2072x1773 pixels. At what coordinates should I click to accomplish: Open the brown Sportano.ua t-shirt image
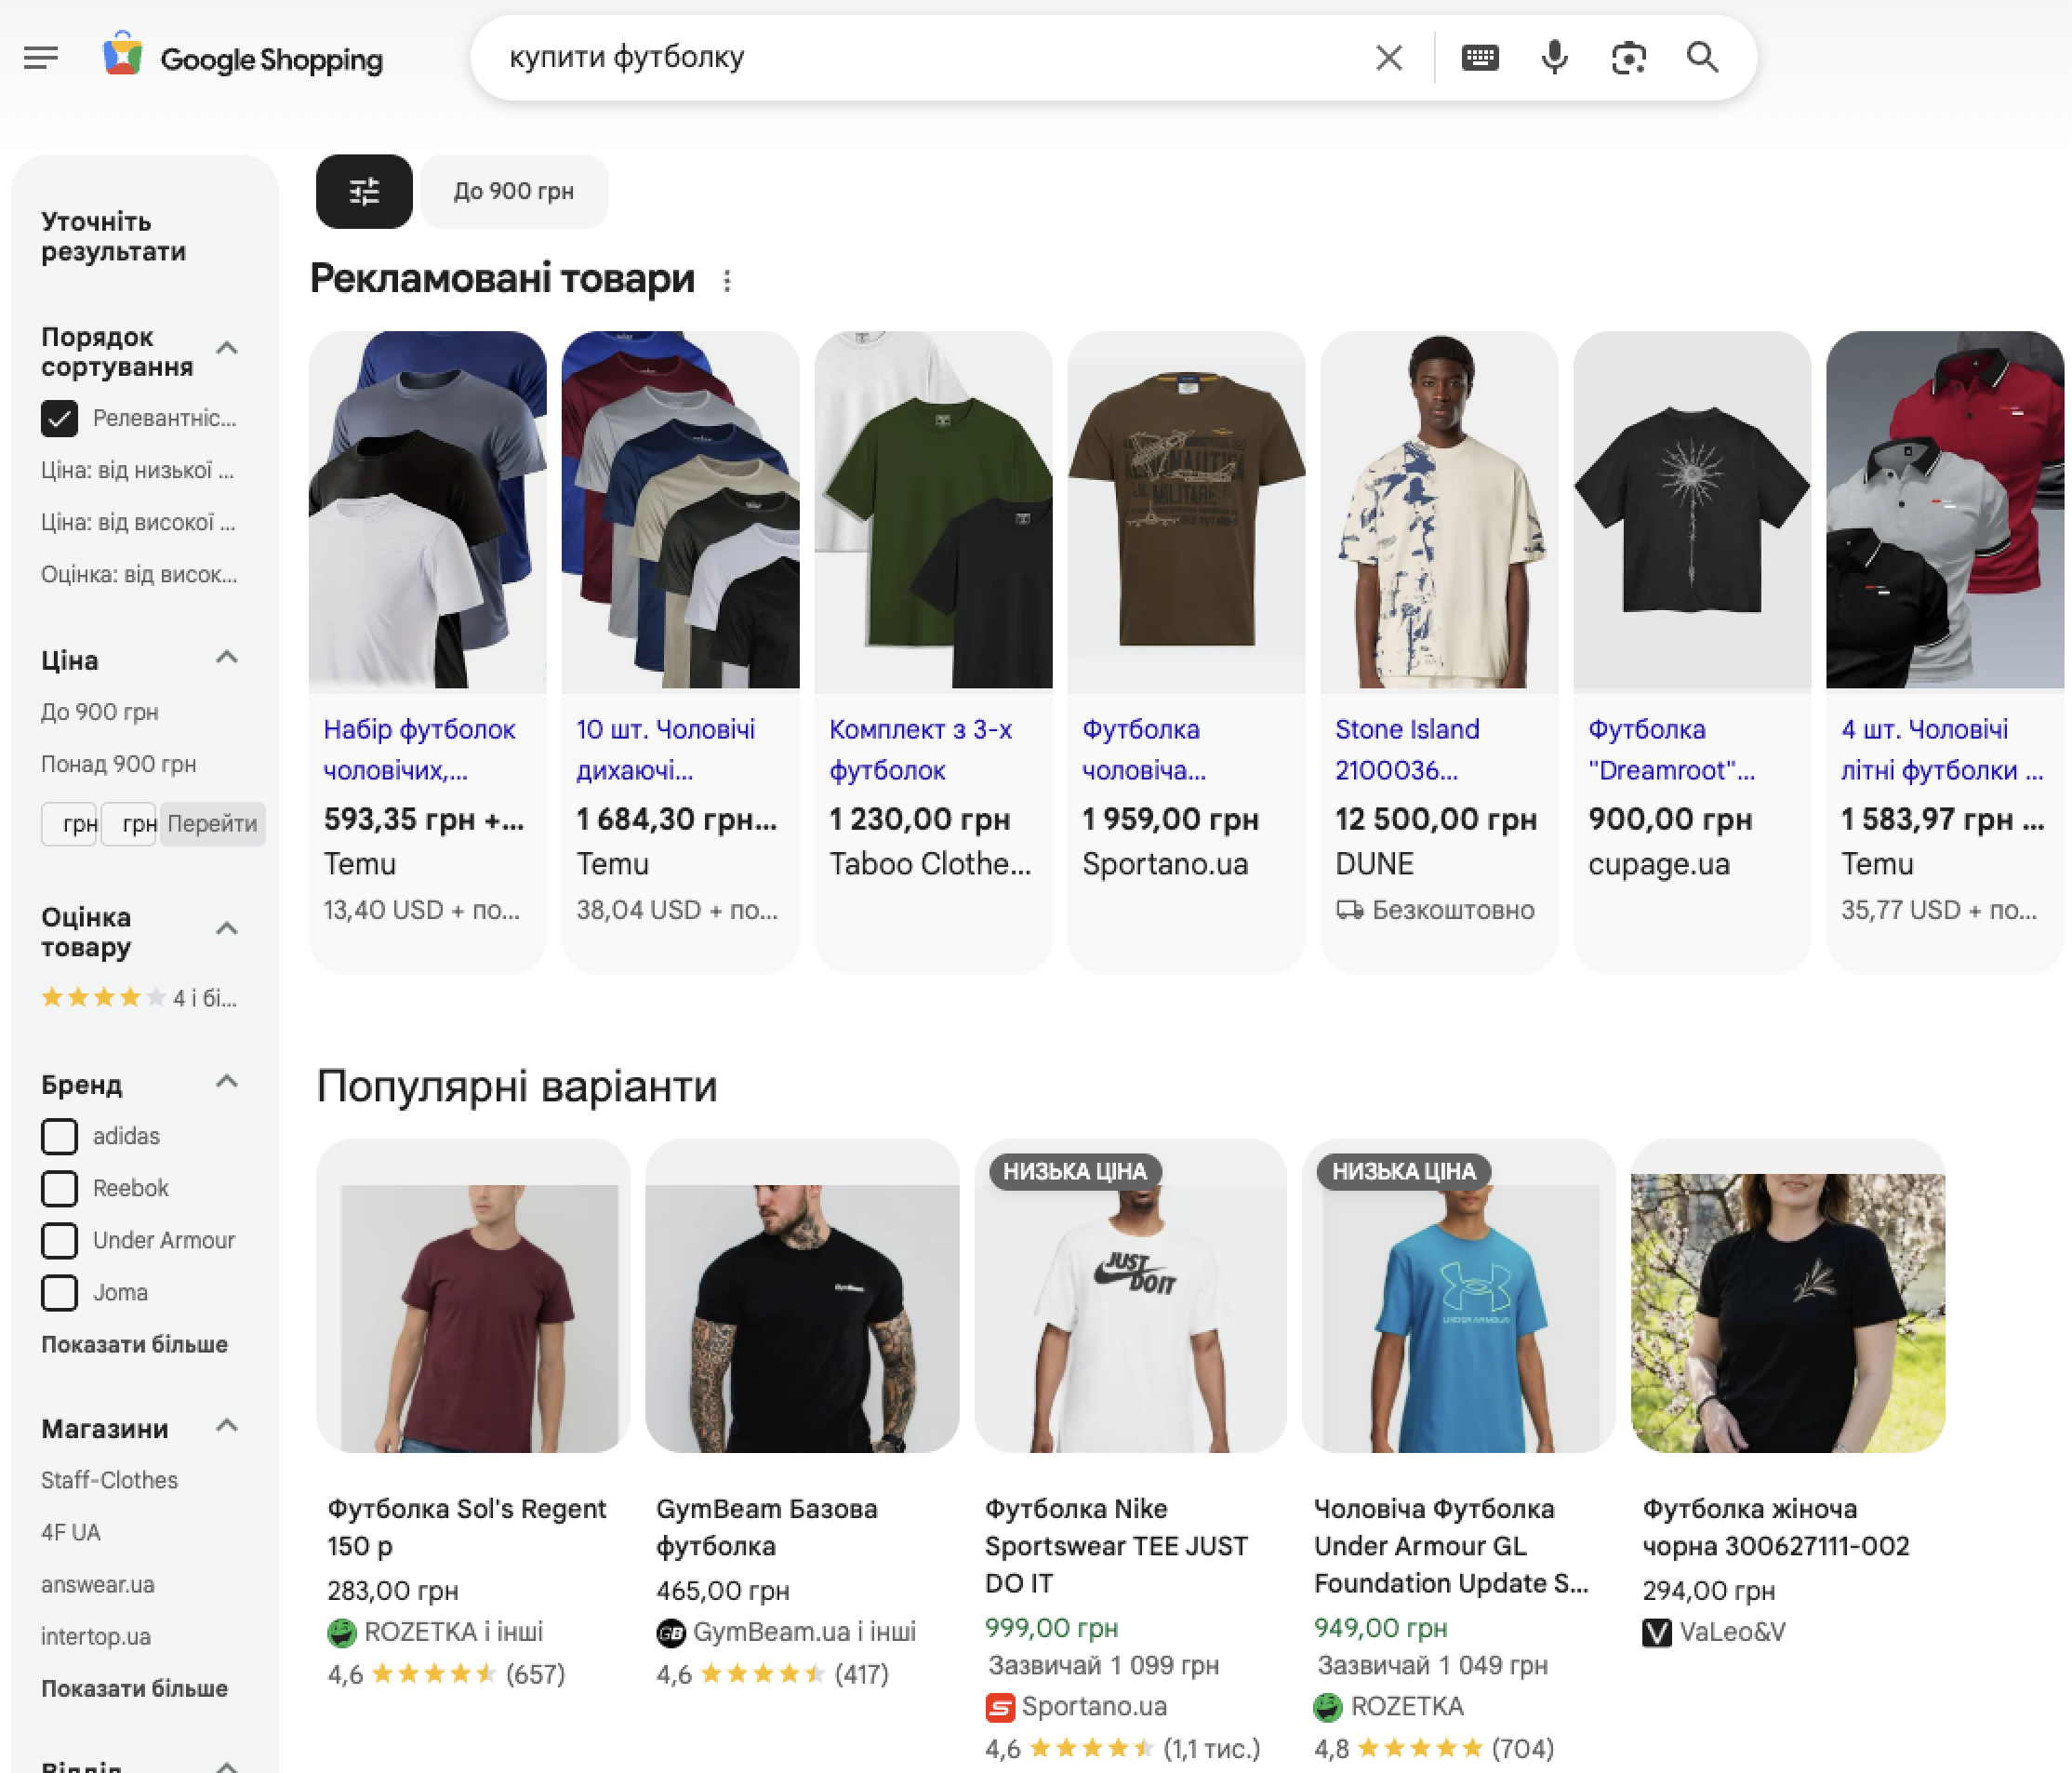click(1186, 510)
